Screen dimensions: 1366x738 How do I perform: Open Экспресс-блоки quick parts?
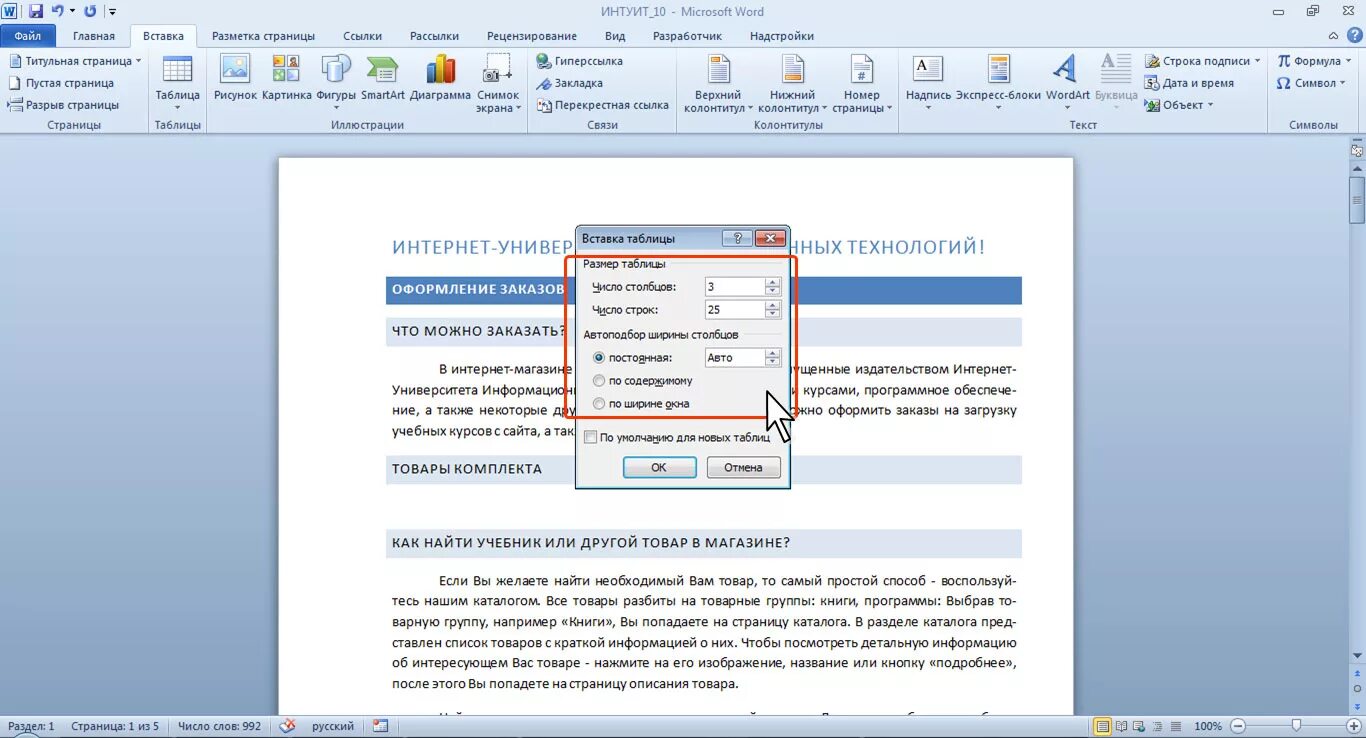[998, 82]
